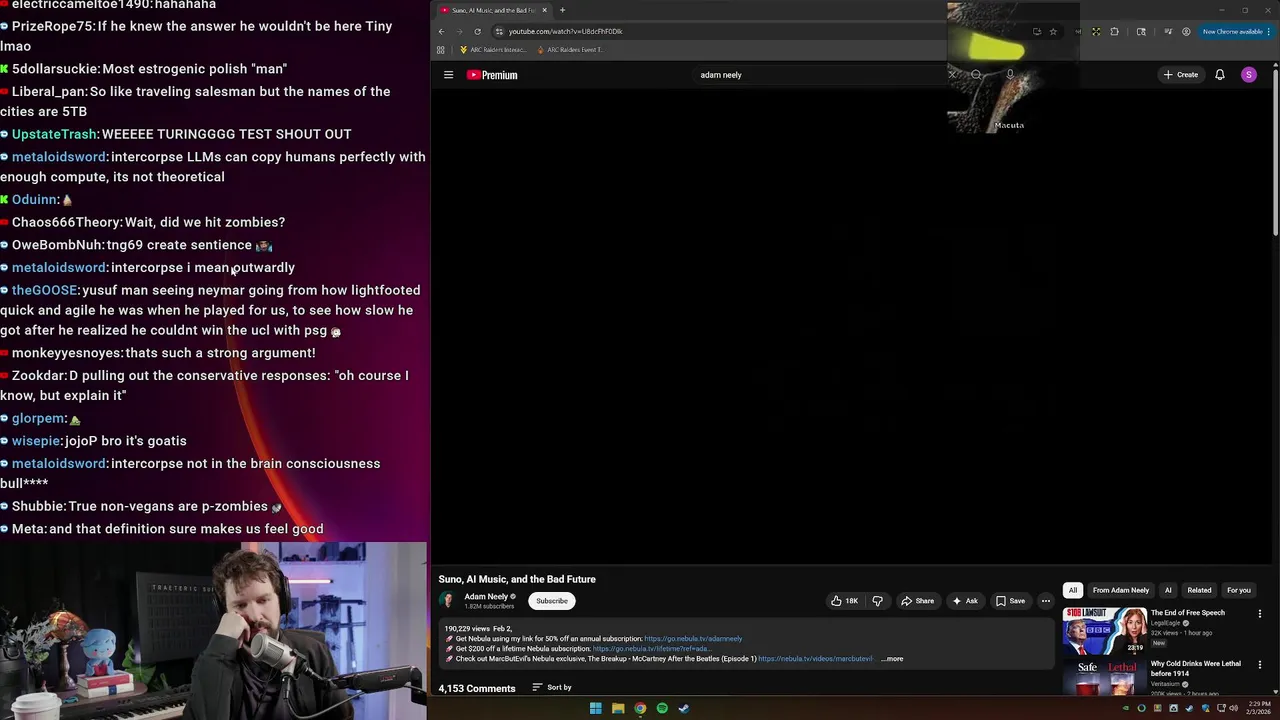Subscribe to Adam Neely
This screenshot has height=720, width=1280.
click(x=551, y=601)
